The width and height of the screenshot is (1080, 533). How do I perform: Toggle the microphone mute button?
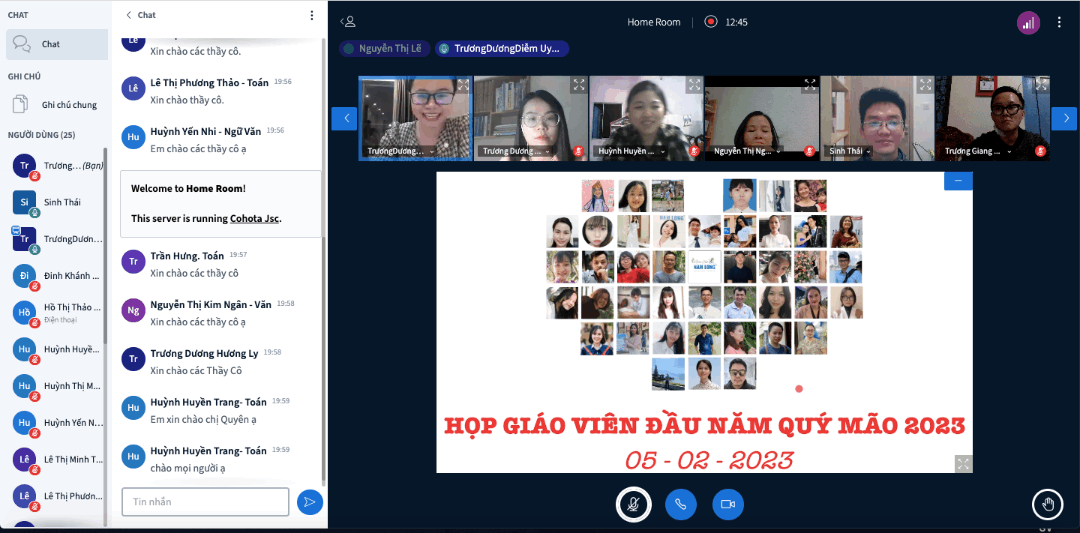click(632, 504)
